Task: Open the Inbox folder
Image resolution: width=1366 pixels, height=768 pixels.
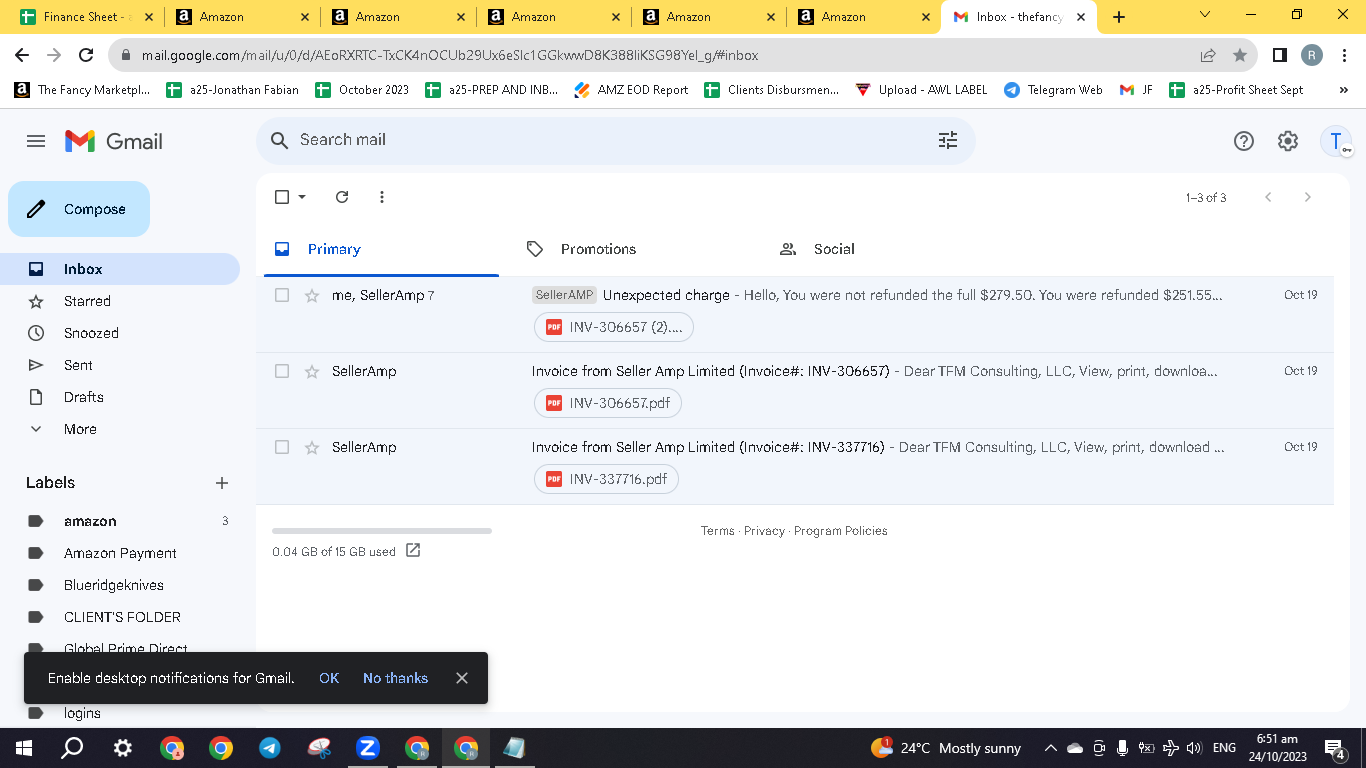Action: (x=120, y=269)
